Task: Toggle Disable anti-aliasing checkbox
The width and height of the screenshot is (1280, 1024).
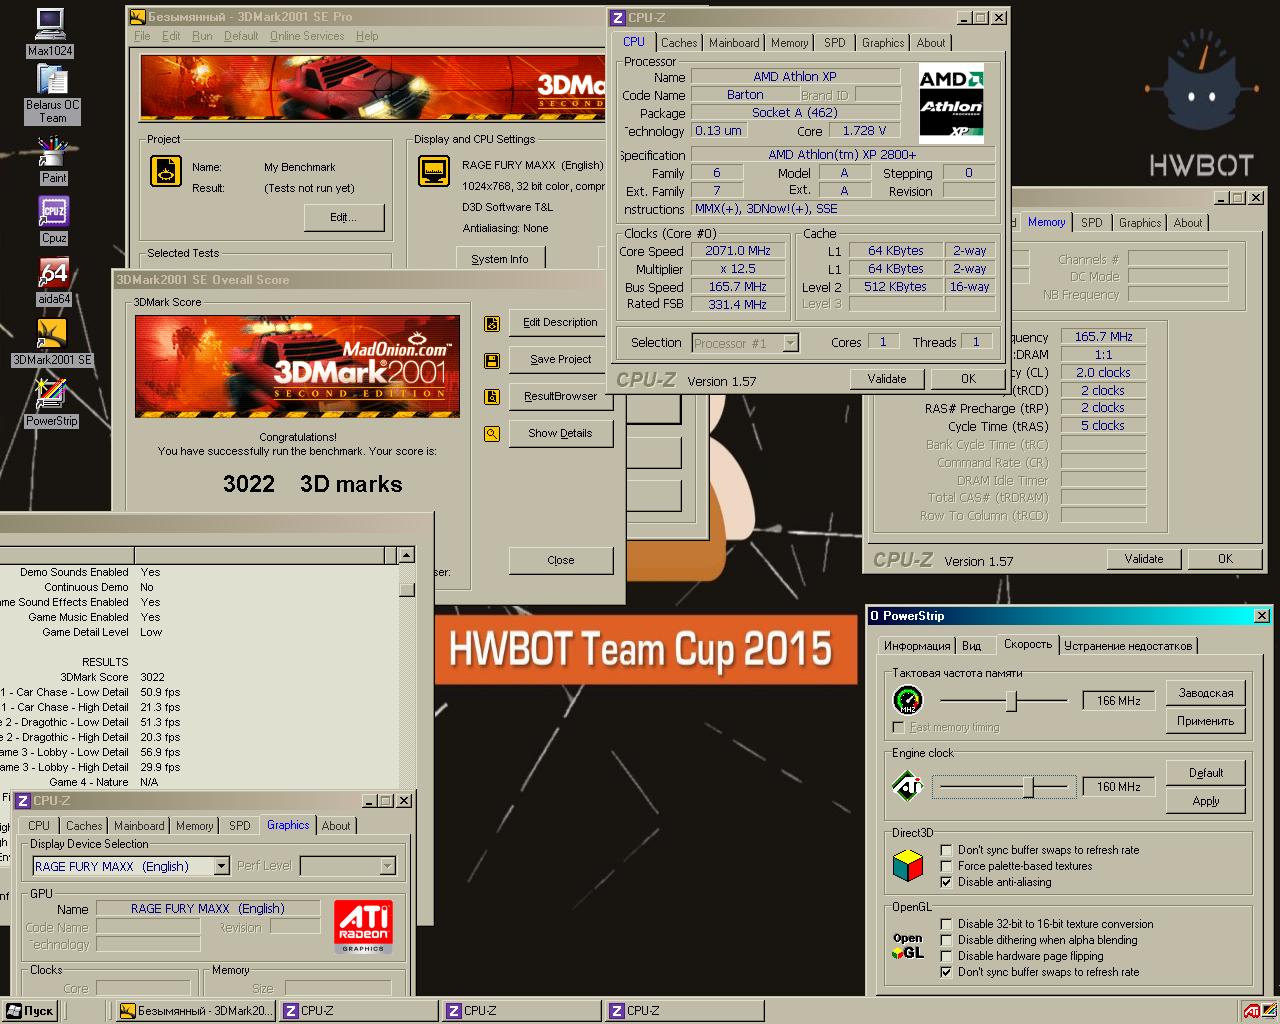Action: click(x=946, y=882)
